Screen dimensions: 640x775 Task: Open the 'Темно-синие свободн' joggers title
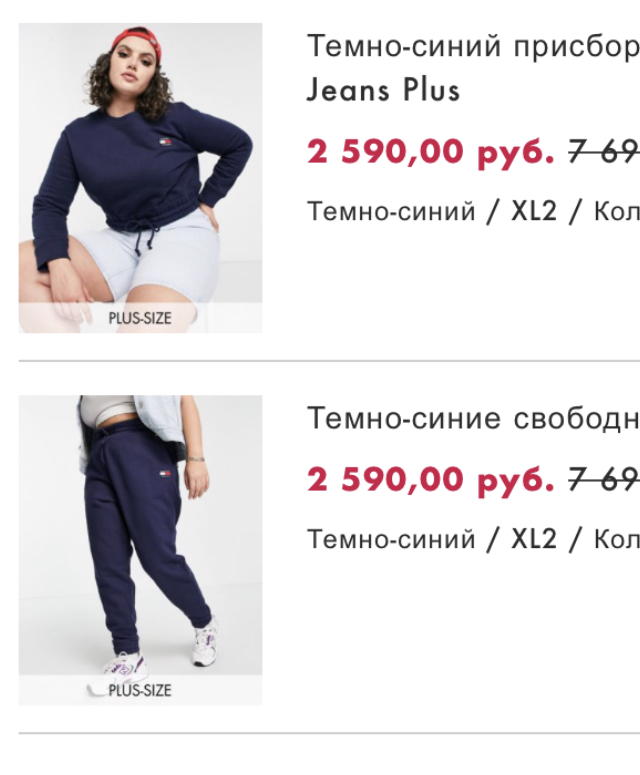coord(473,418)
